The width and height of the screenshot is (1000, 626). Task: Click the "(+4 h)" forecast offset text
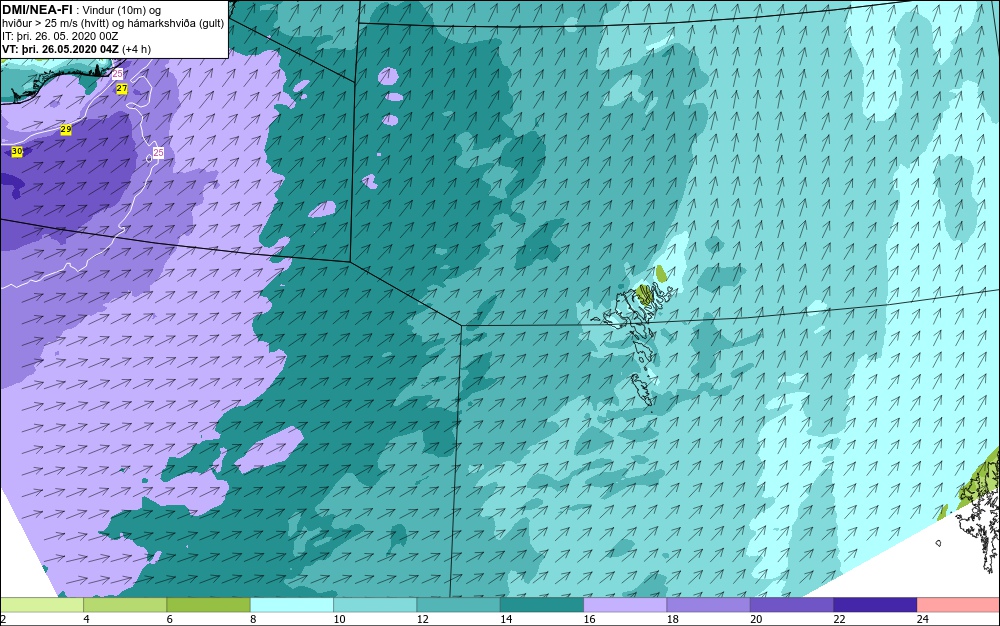tap(136, 49)
